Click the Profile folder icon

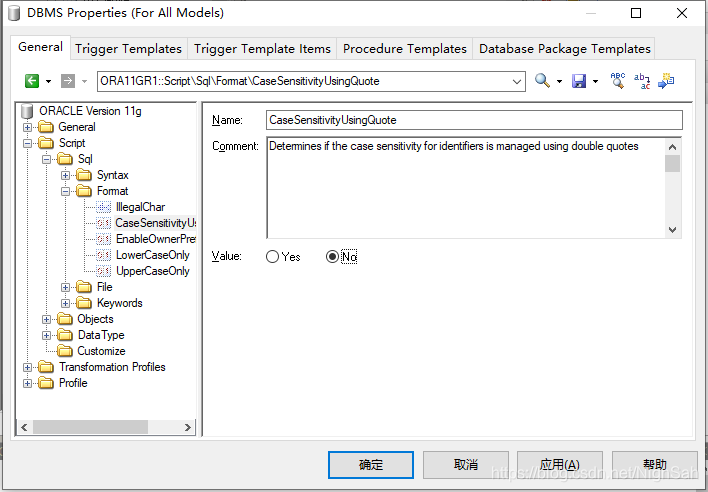(x=46, y=383)
